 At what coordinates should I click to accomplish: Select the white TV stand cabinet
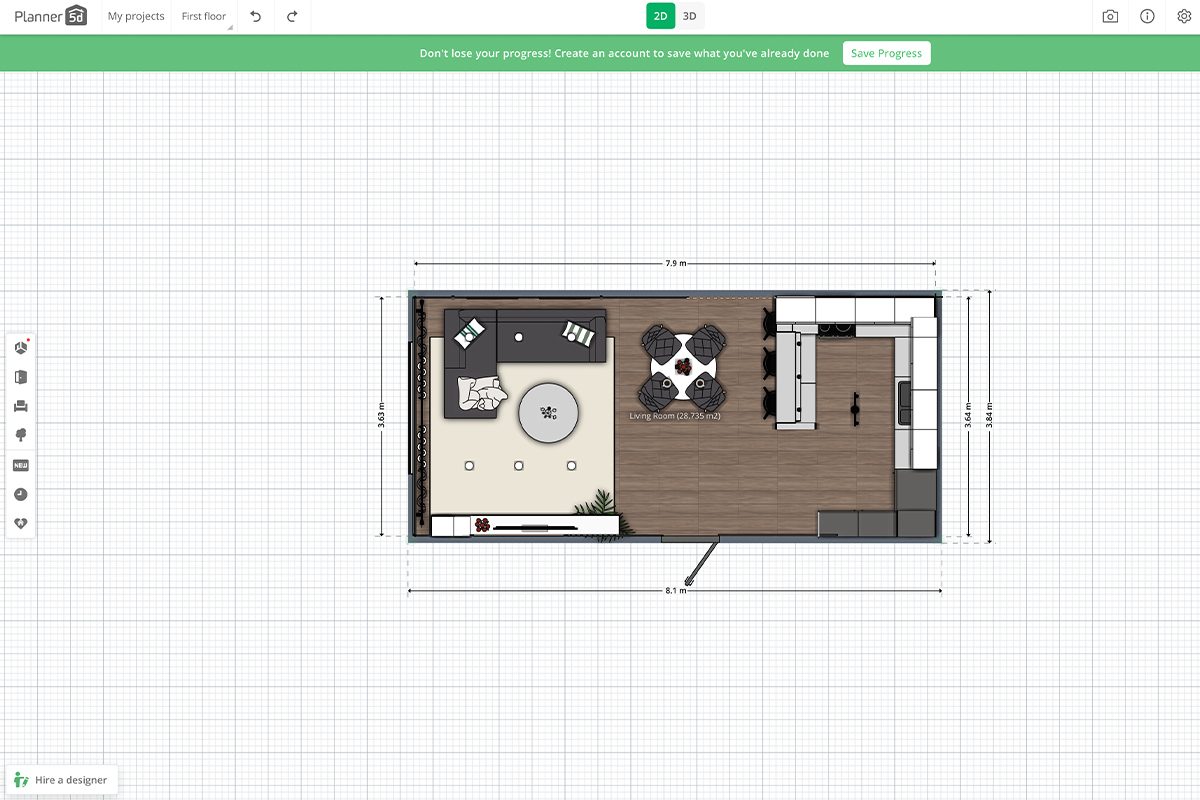pos(526,525)
